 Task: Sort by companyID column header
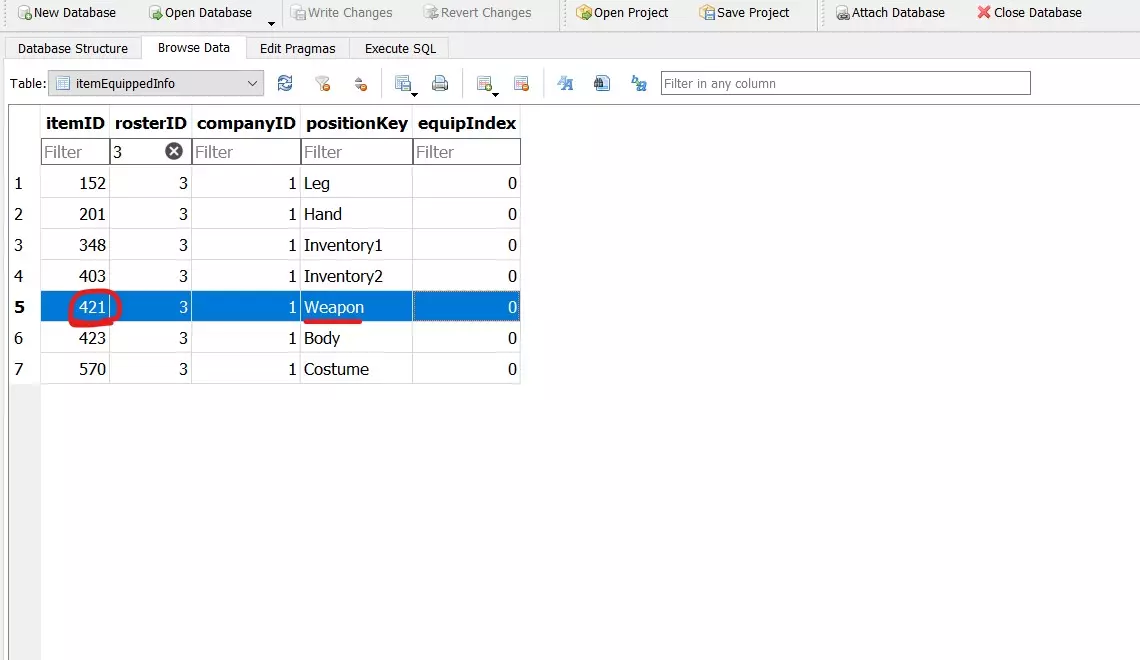pyautogui.click(x=246, y=123)
